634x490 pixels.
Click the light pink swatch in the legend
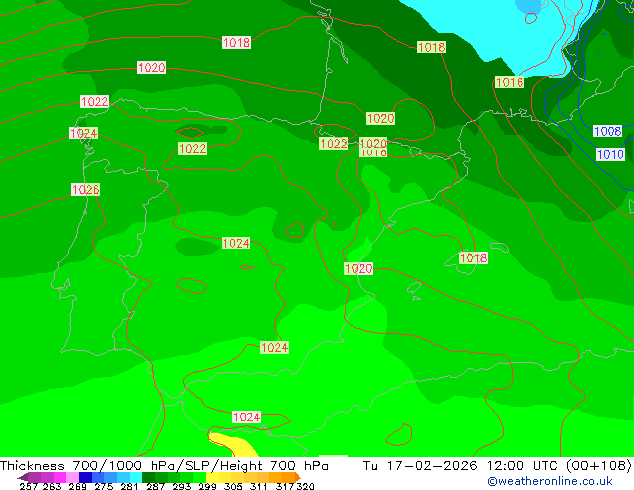[x=72, y=477]
